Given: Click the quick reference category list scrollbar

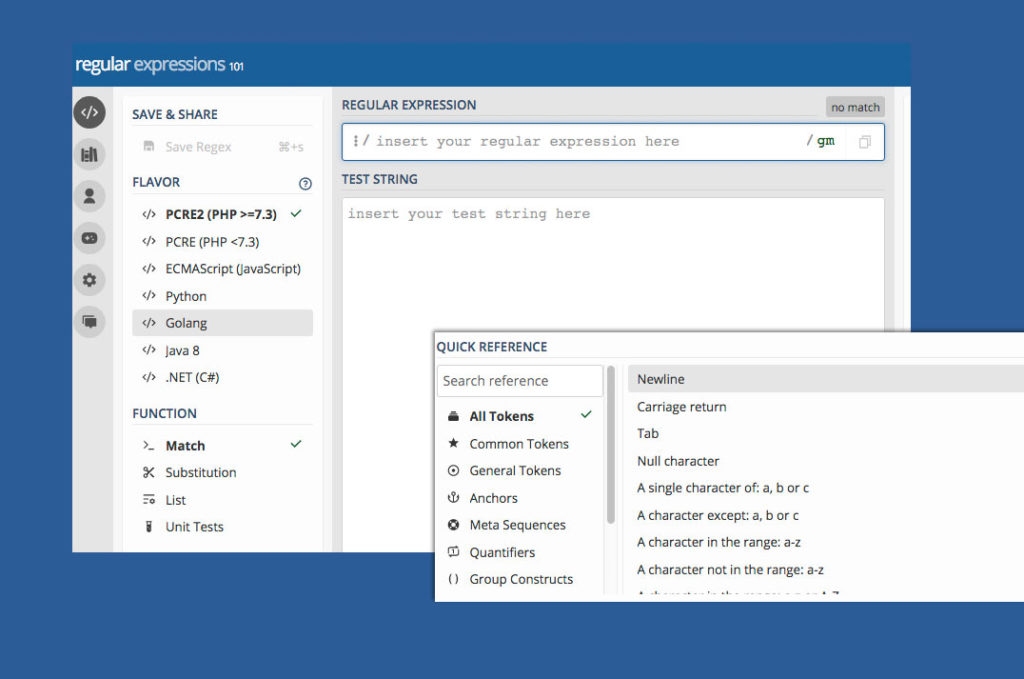Looking at the screenshot, I should pos(610,460).
